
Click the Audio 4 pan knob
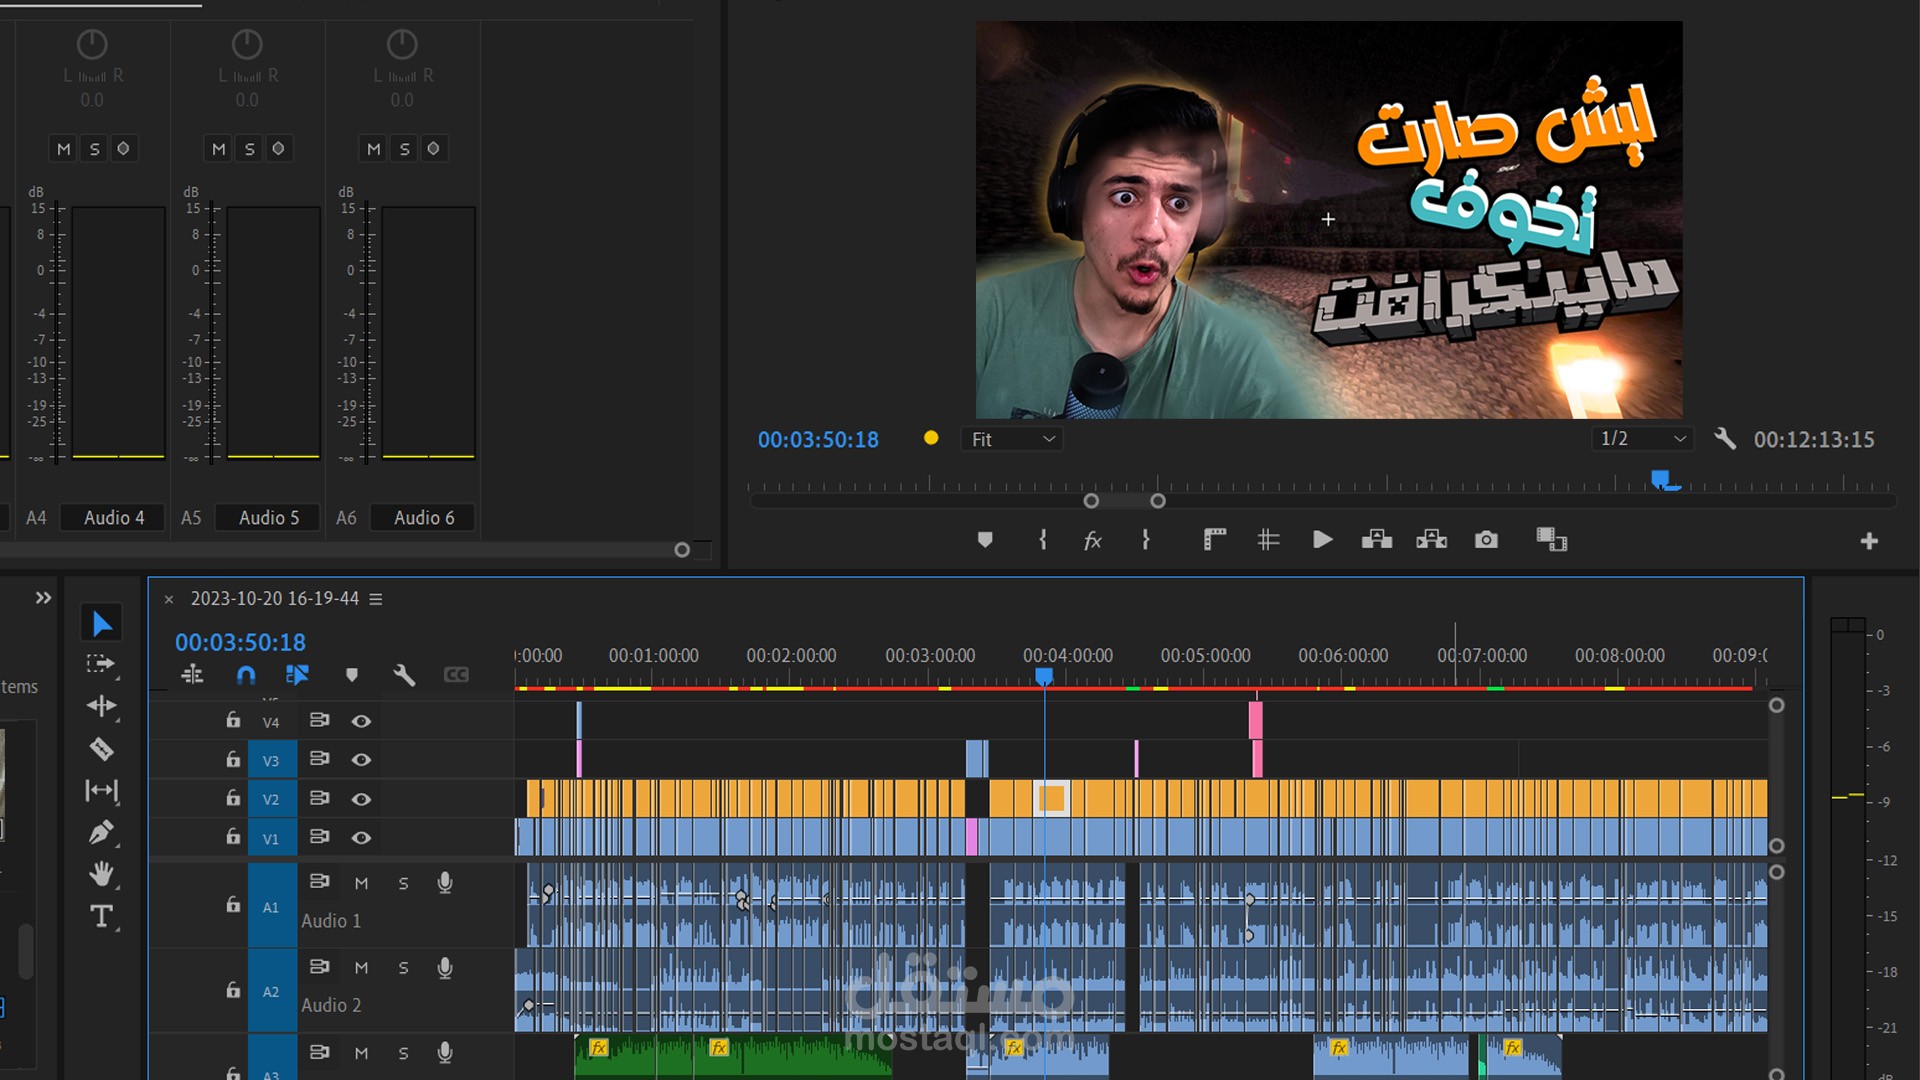(x=92, y=45)
